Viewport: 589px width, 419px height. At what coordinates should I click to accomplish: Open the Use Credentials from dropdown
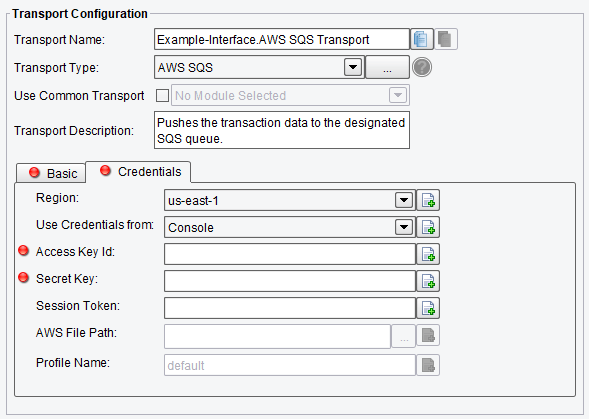[x=404, y=227]
